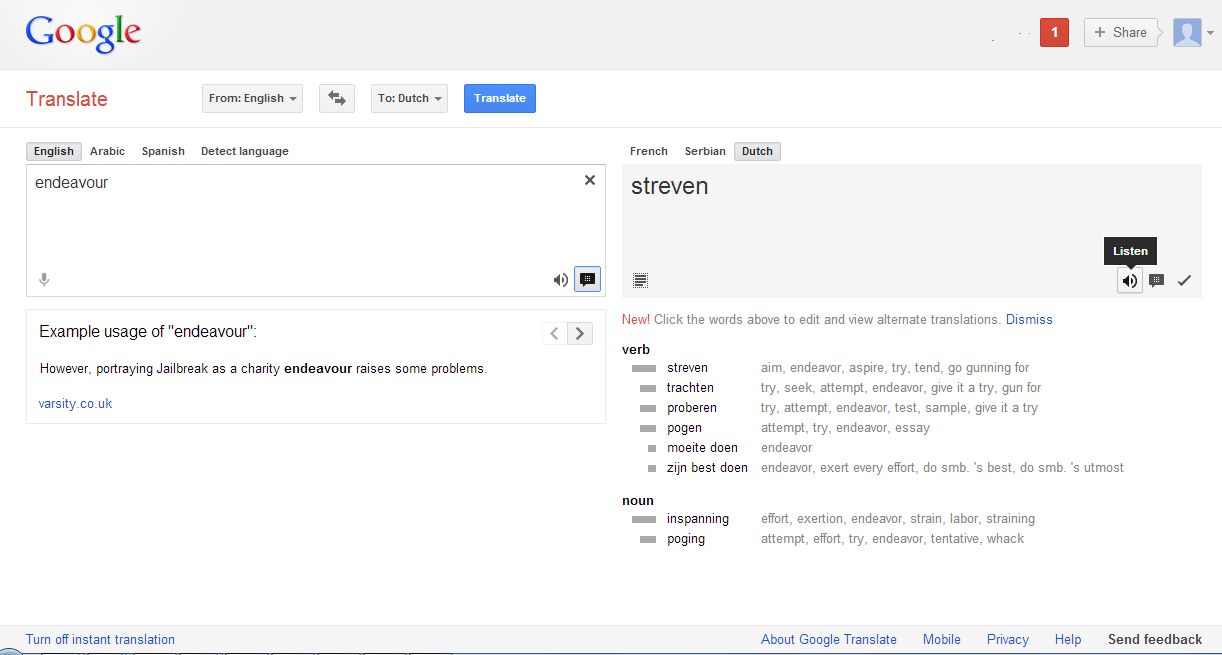The height and width of the screenshot is (655, 1222).
Task: Click the Google logo
Action: point(83,34)
